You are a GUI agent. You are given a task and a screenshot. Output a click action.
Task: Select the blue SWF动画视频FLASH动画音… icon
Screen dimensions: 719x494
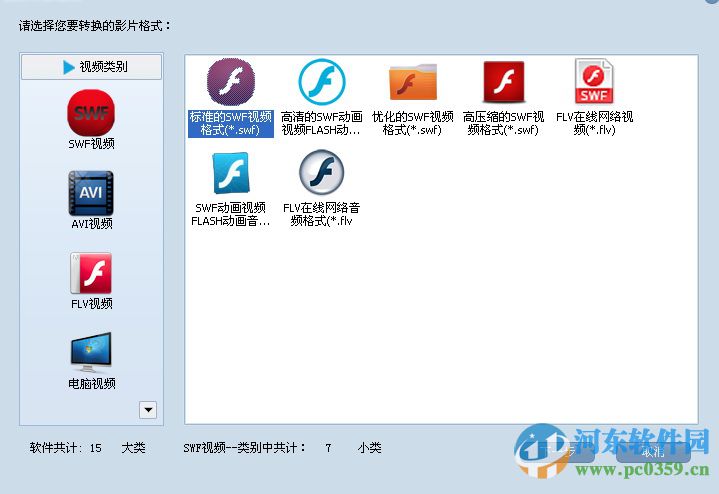231,173
